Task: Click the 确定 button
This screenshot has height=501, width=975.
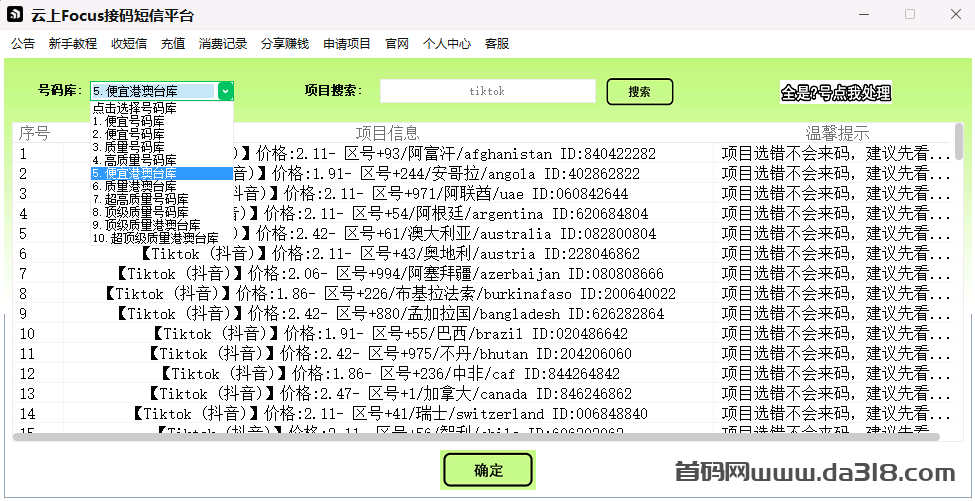Action: (488, 470)
